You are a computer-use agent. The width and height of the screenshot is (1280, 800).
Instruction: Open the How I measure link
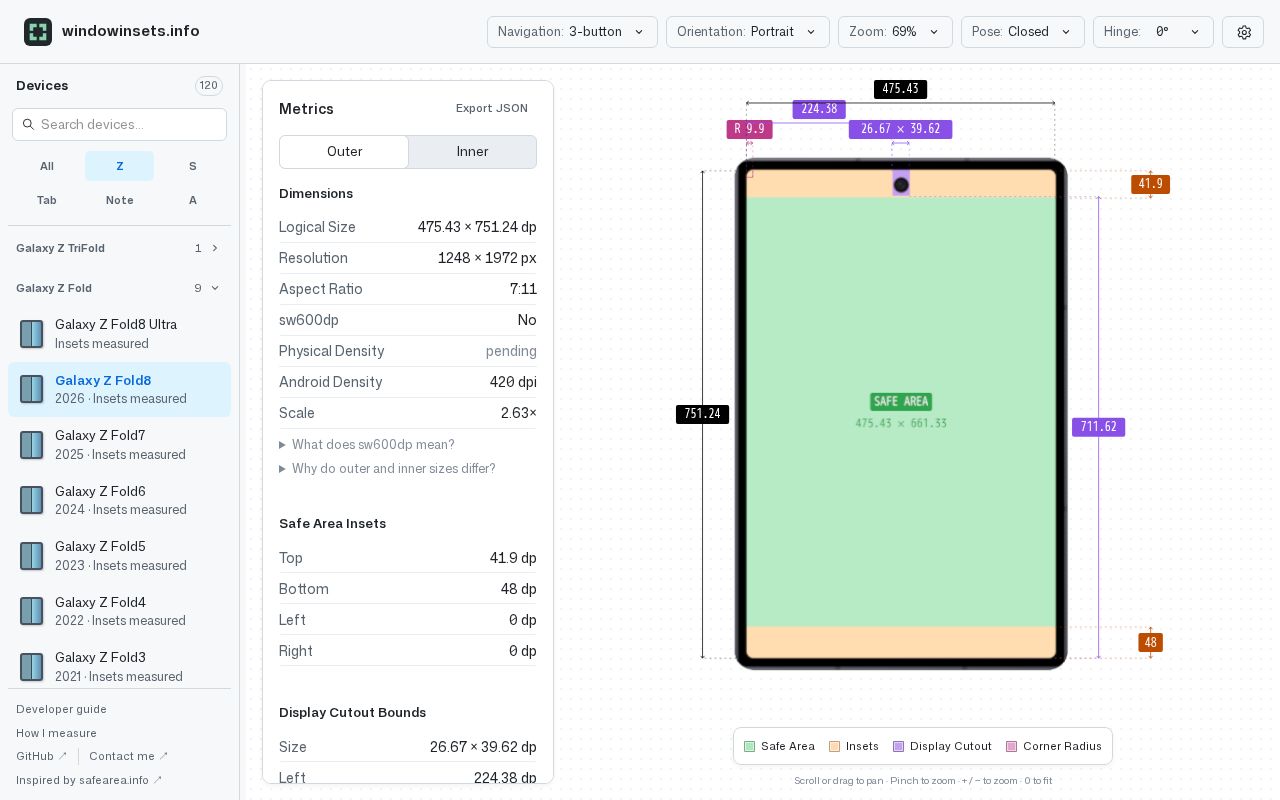(56, 733)
